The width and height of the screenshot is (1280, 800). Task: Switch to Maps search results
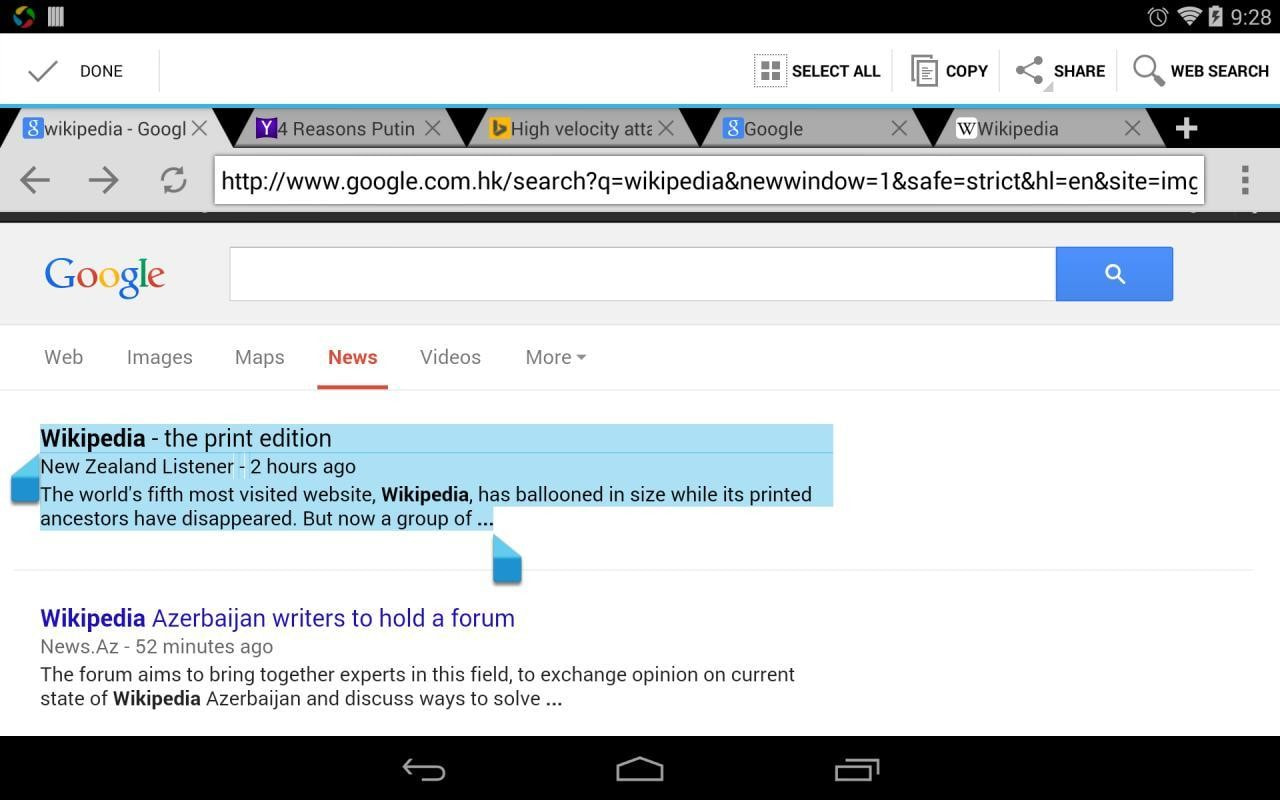click(259, 357)
